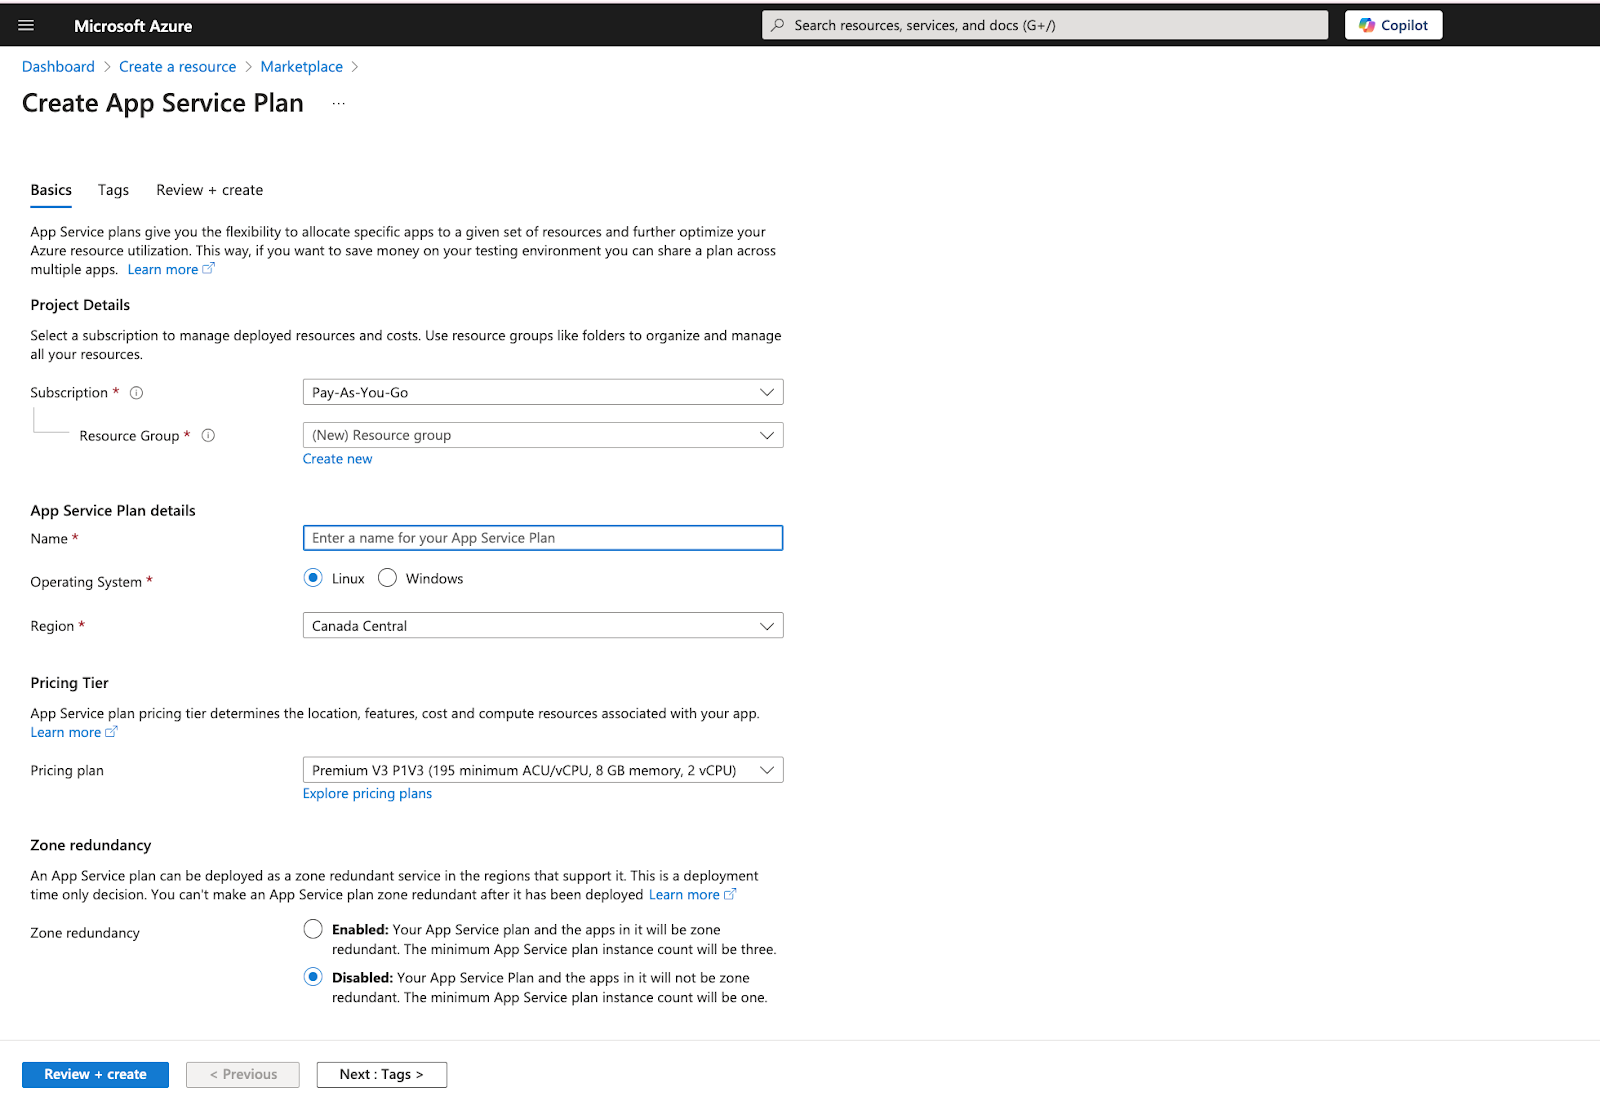Click the App Service Plan details heading
This screenshot has width=1600, height=1110.
(113, 511)
